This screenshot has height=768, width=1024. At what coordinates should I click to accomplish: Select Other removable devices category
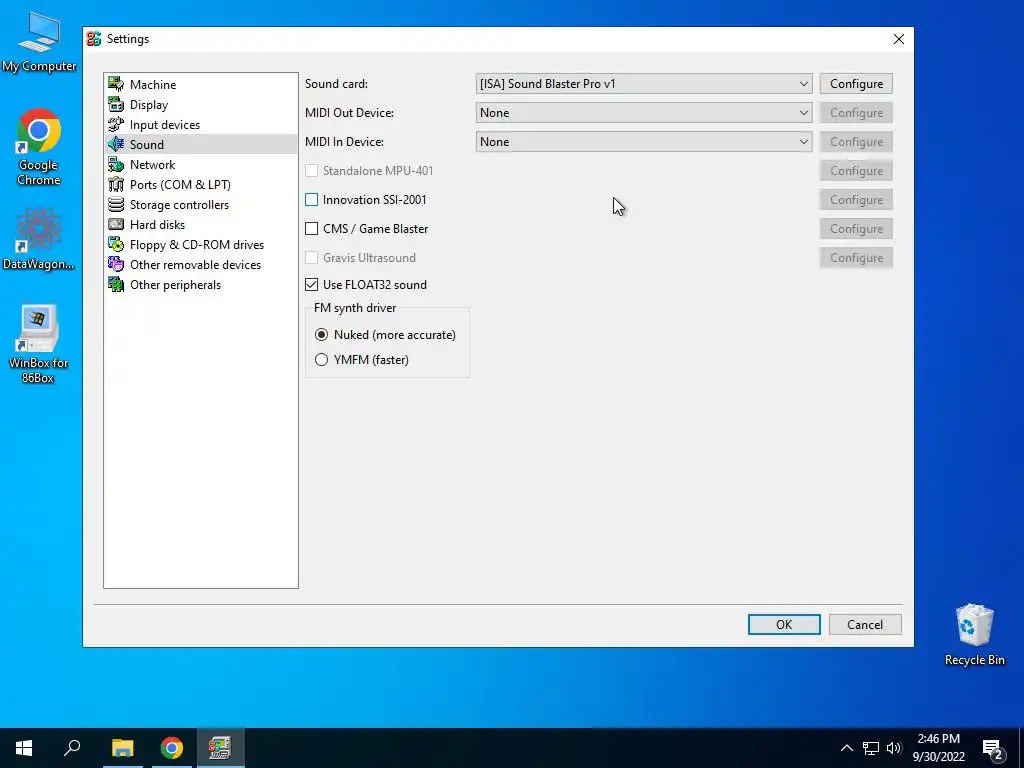[x=200, y=264]
